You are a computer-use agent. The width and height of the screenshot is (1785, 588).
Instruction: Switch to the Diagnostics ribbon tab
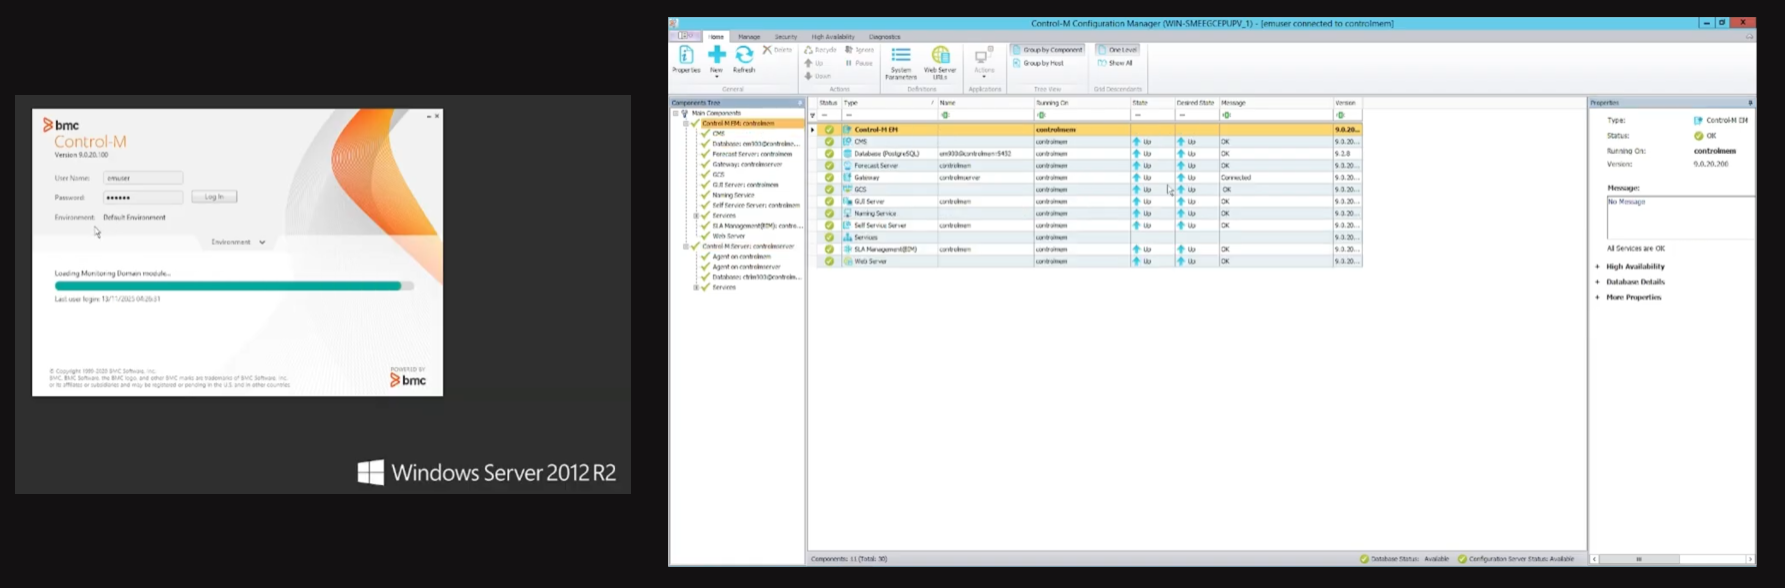885,36
